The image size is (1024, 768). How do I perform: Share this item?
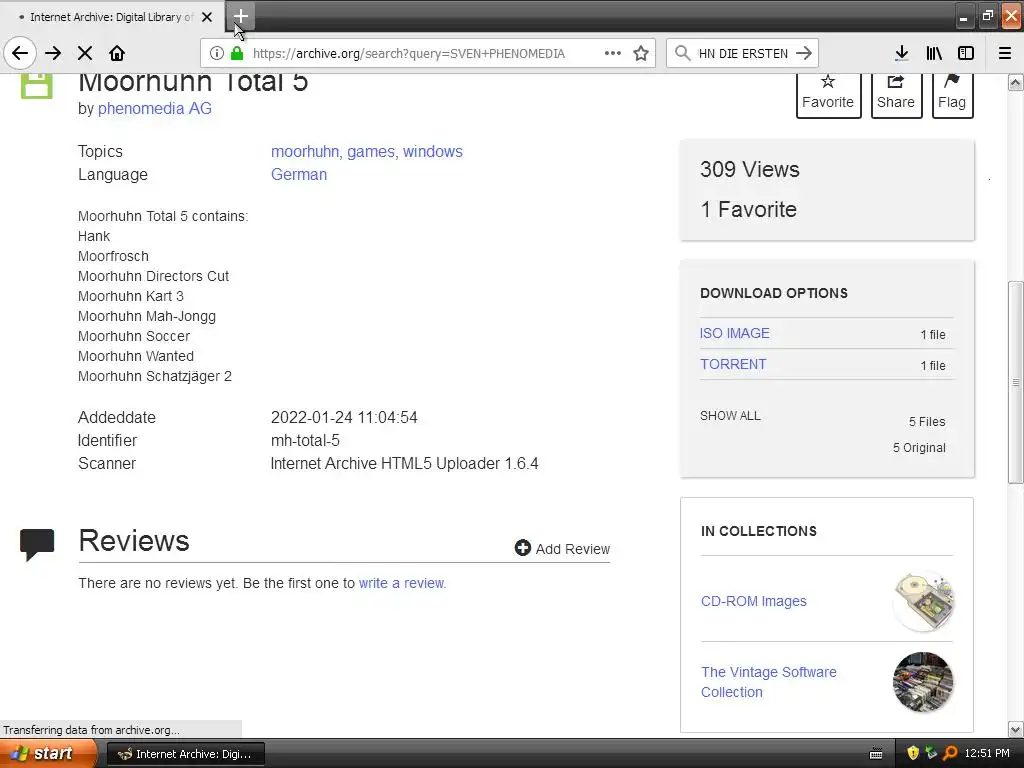click(x=896, y=94)
